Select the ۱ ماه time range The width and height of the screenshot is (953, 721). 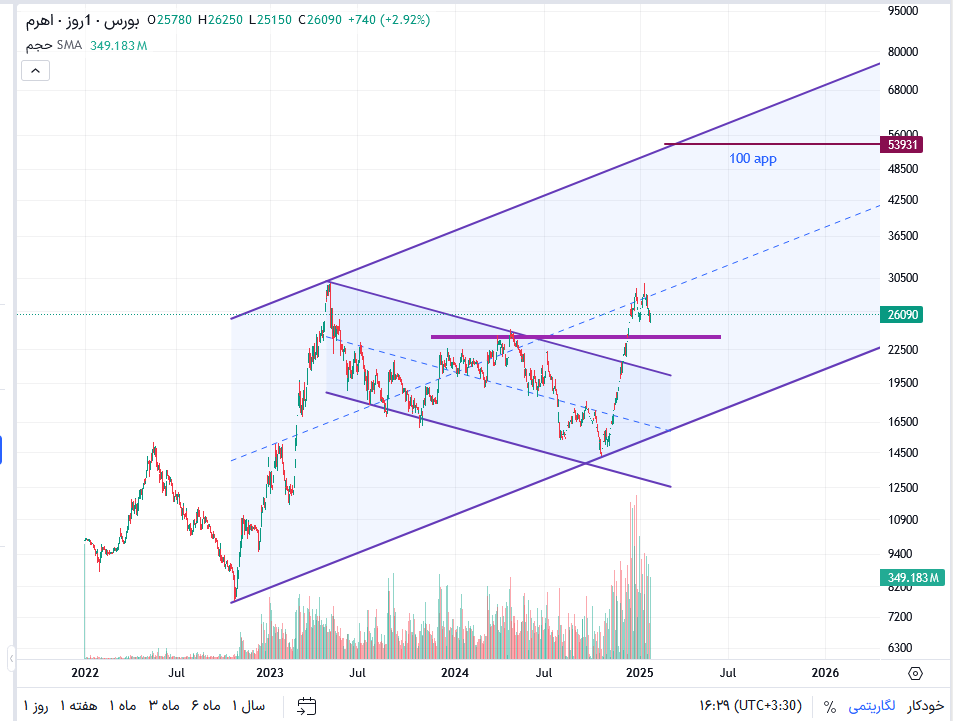[123, 706]
